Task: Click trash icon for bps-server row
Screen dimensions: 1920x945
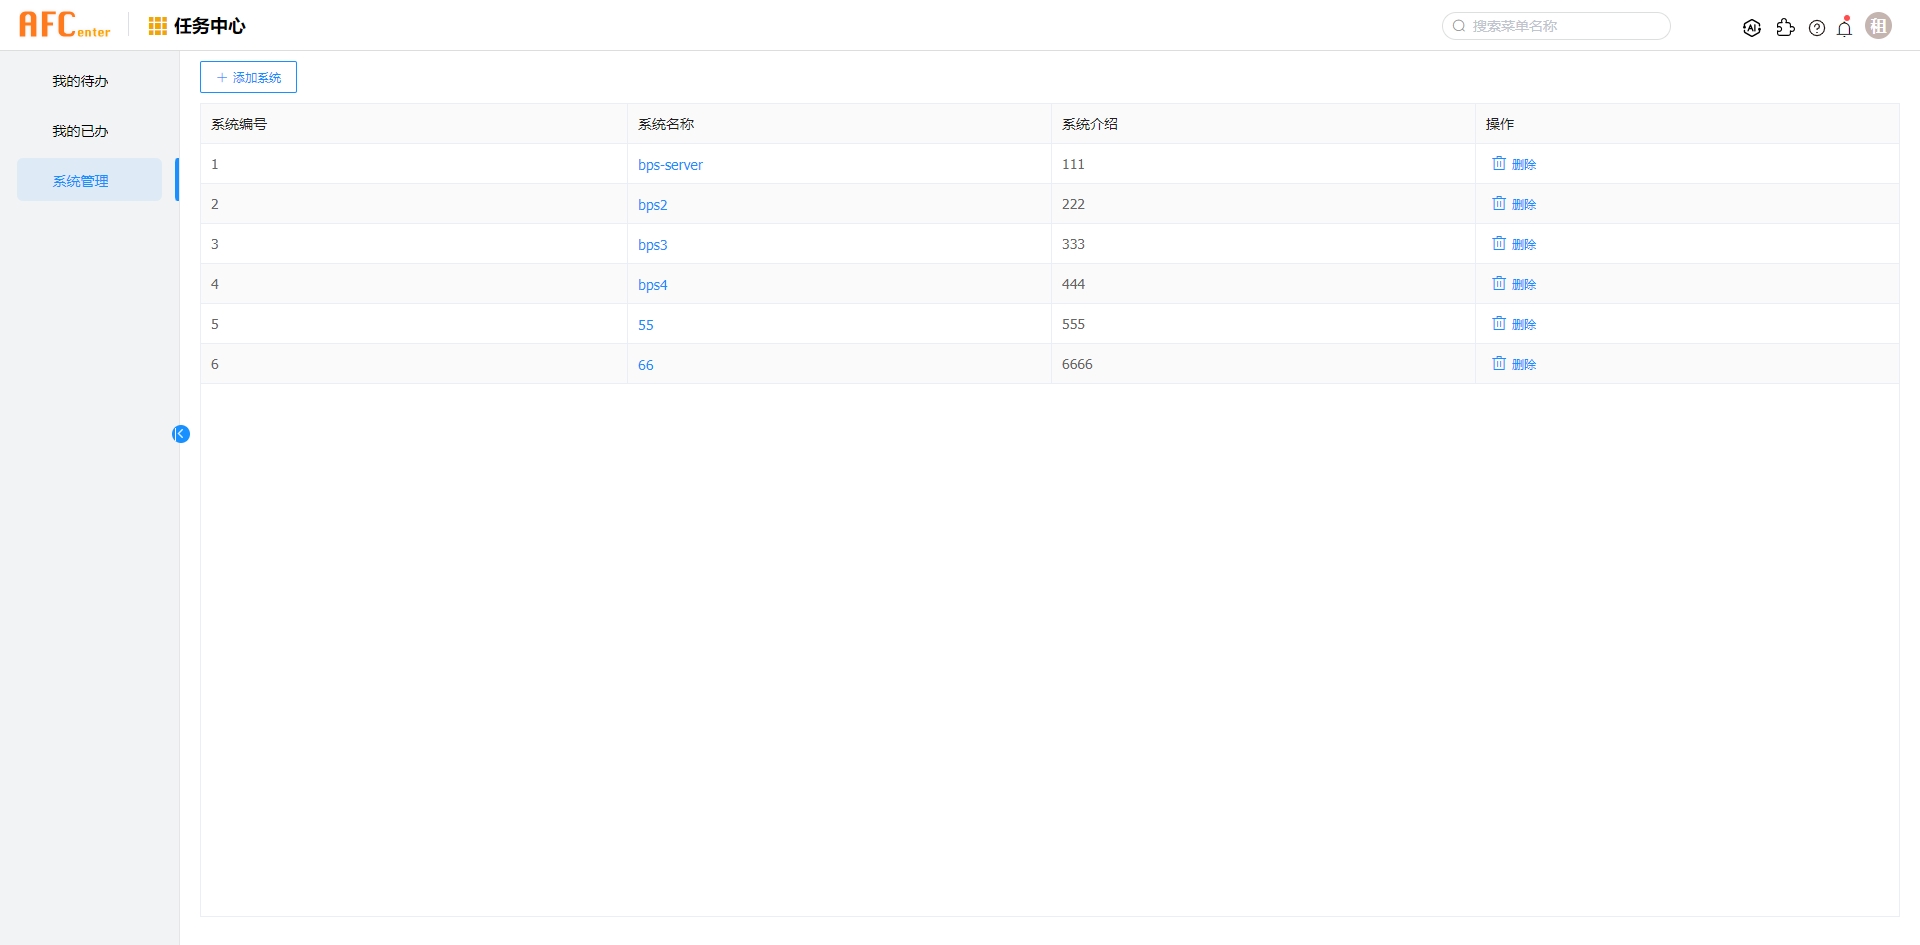Action: click(x=1499, y=163)
